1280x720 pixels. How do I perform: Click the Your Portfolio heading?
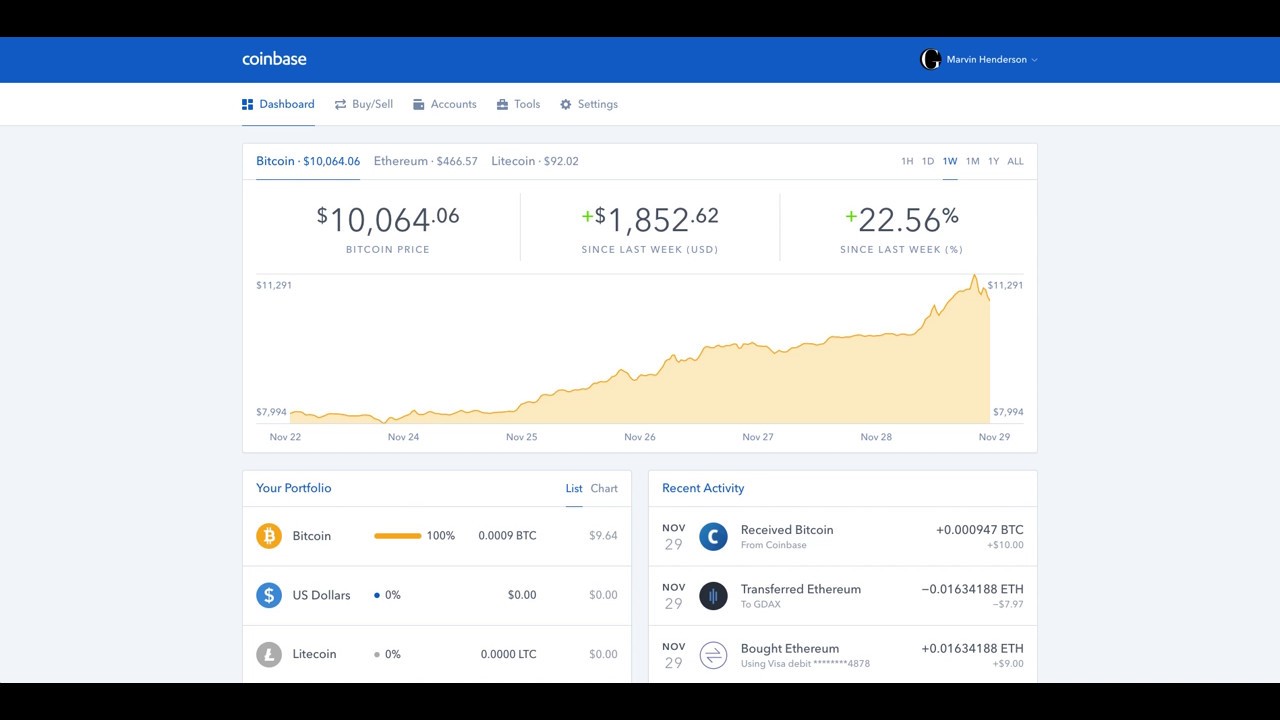[294, 488]
